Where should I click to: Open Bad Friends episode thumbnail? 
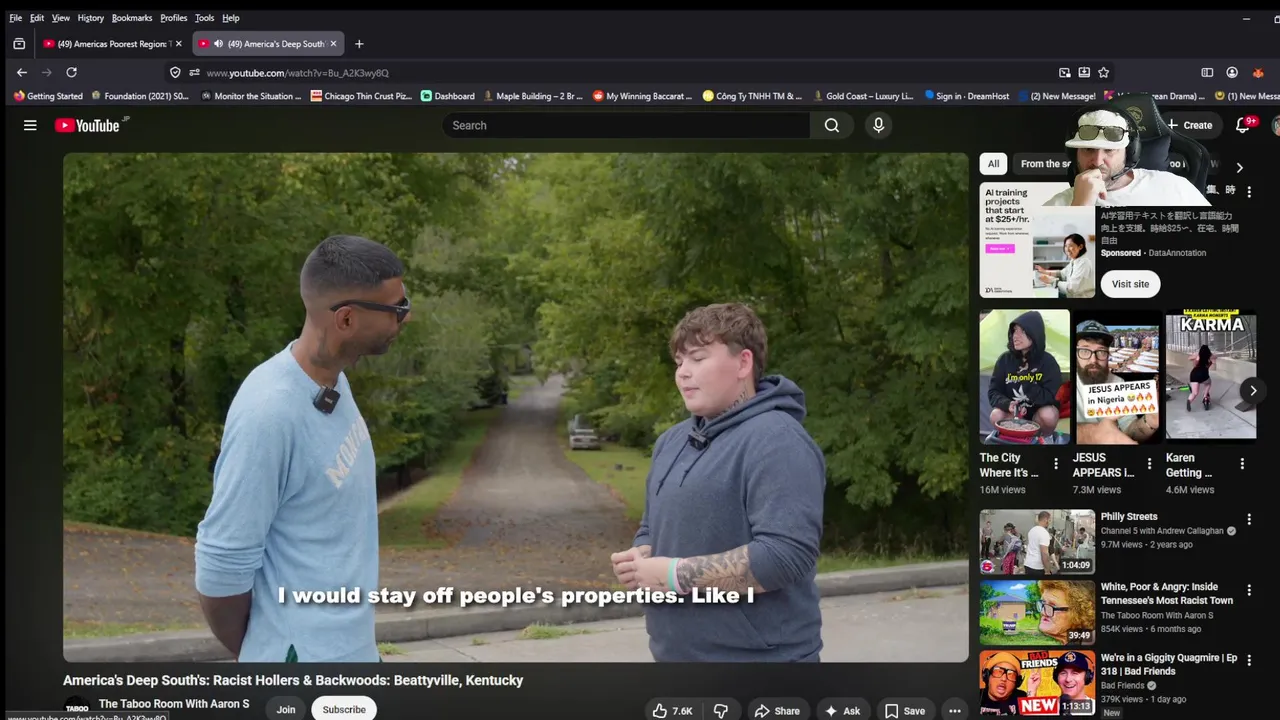(1037, 683)
